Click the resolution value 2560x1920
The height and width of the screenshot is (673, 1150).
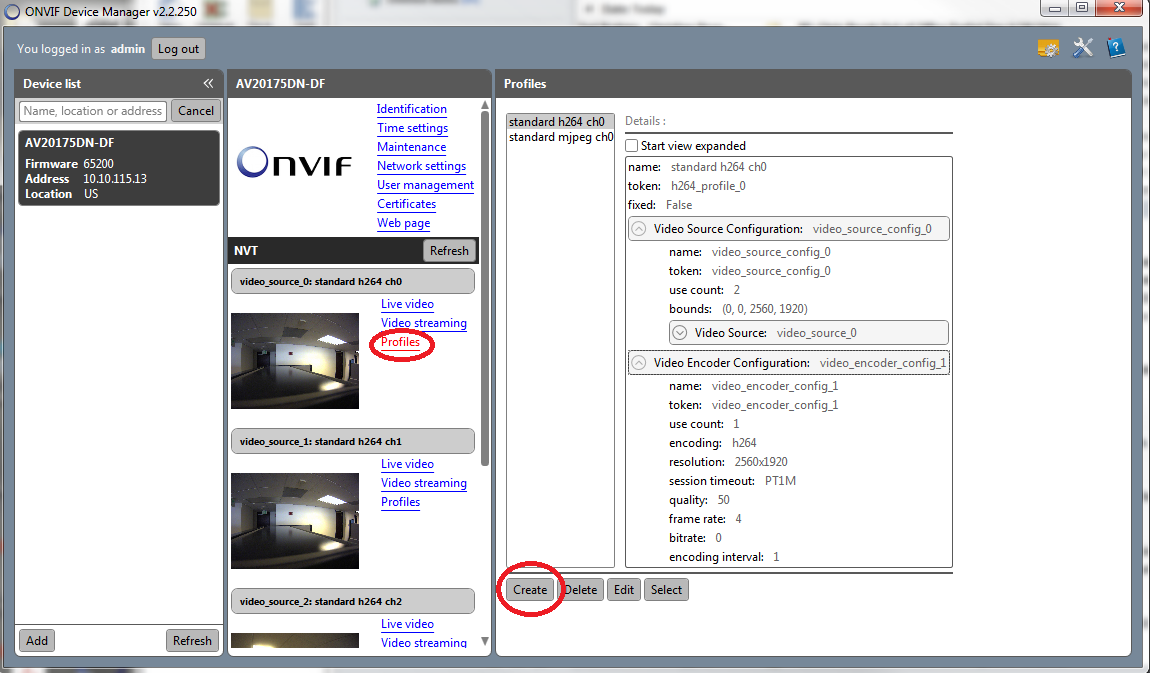pyautogui.click(x=761, y=462)
